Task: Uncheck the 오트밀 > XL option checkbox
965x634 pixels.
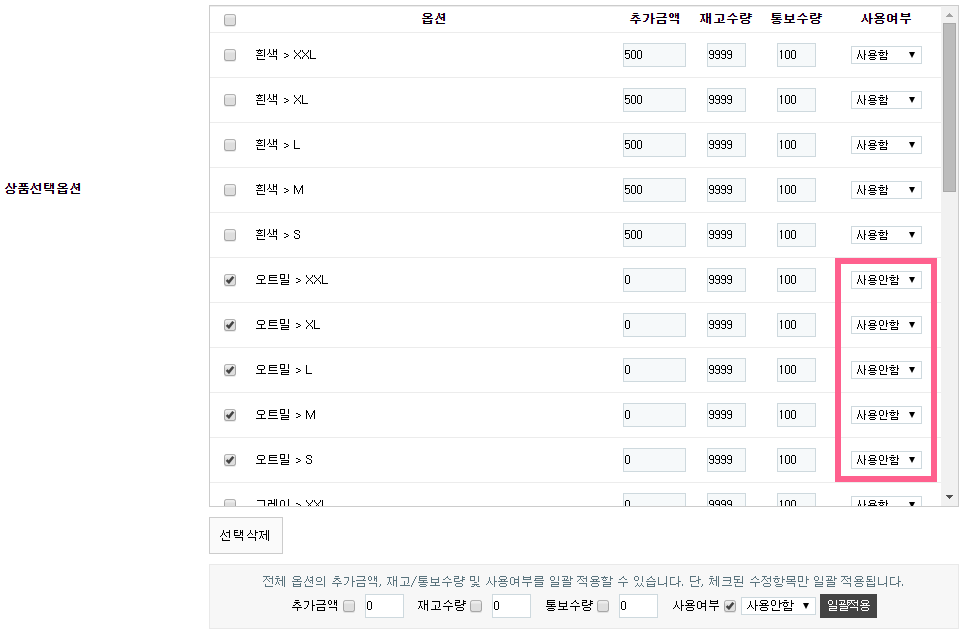Action: [x=230, y=325]
